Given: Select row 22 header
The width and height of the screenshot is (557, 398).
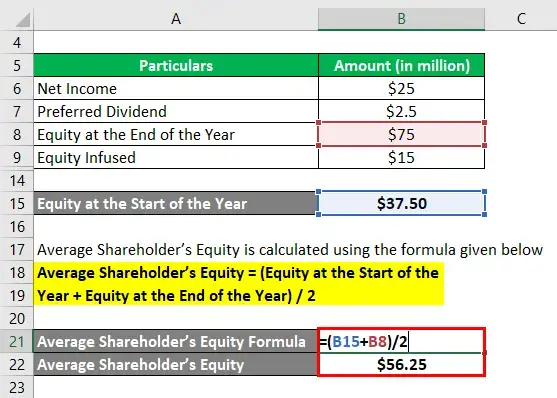Looking at the screenshot, I should point(17,365).
